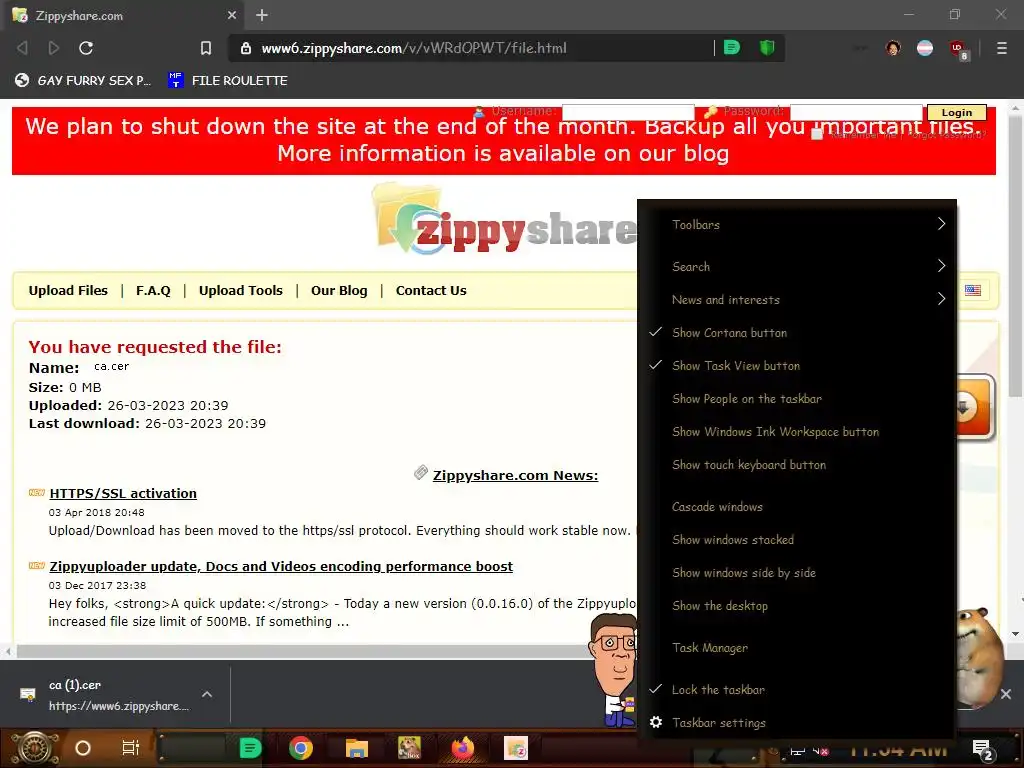
Task: Expand the Search submenu
Action: point(797,266)
